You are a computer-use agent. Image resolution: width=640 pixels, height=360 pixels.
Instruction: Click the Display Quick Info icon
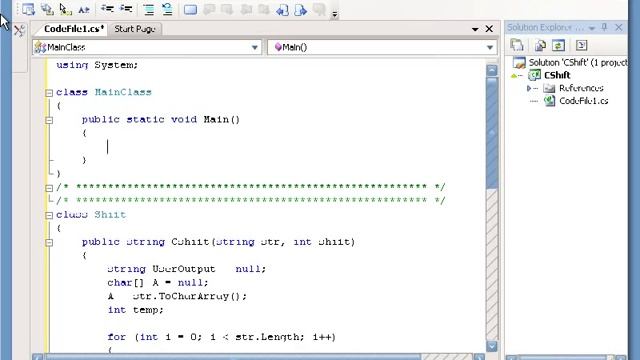coord(65,9)
